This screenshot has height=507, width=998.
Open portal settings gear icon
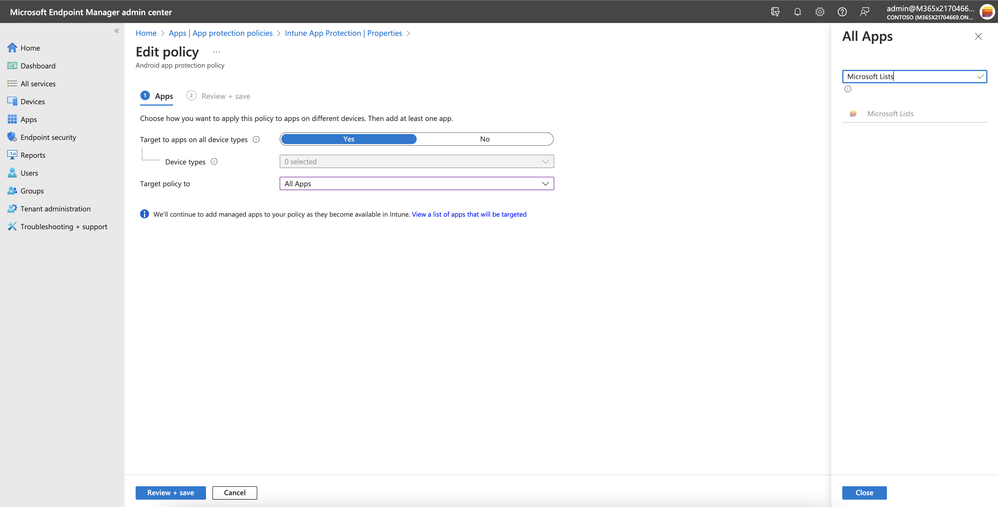click(x=820, y=11)
